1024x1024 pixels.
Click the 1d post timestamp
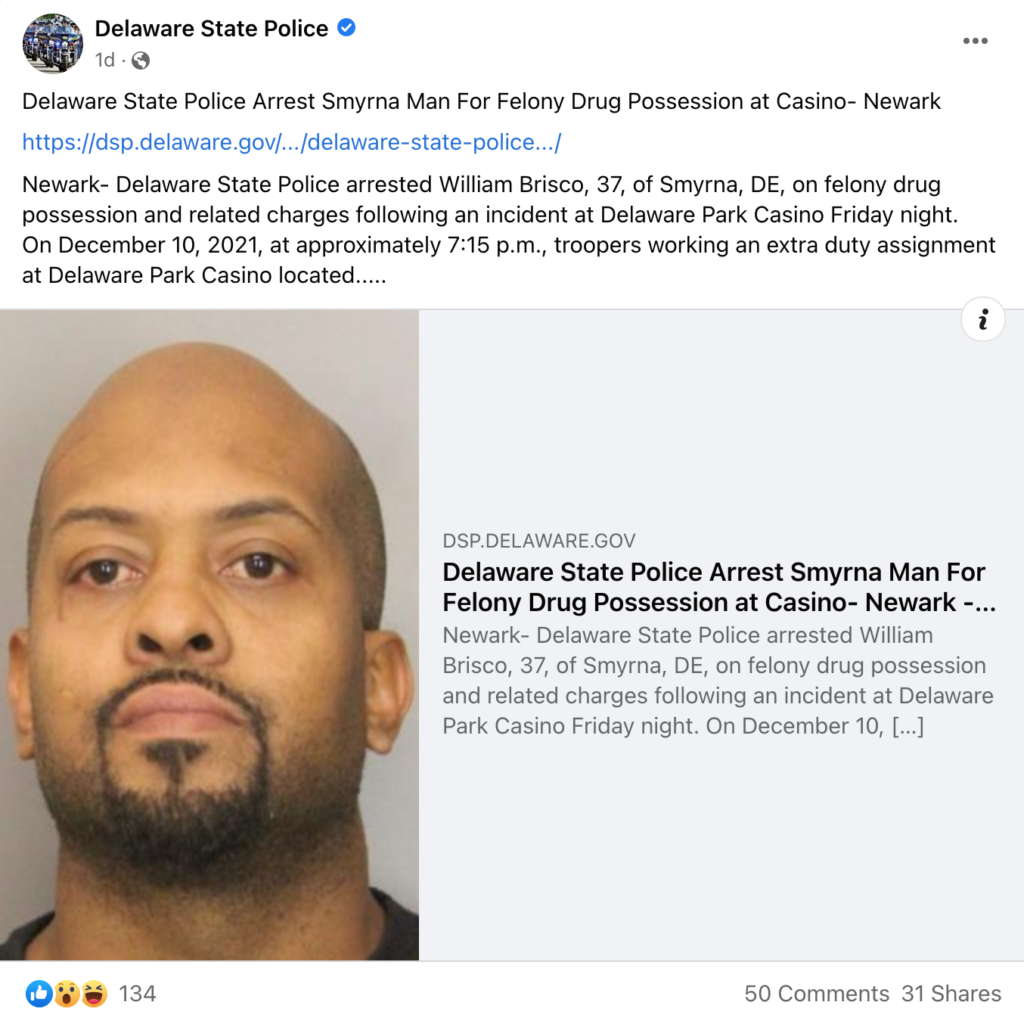104,60
